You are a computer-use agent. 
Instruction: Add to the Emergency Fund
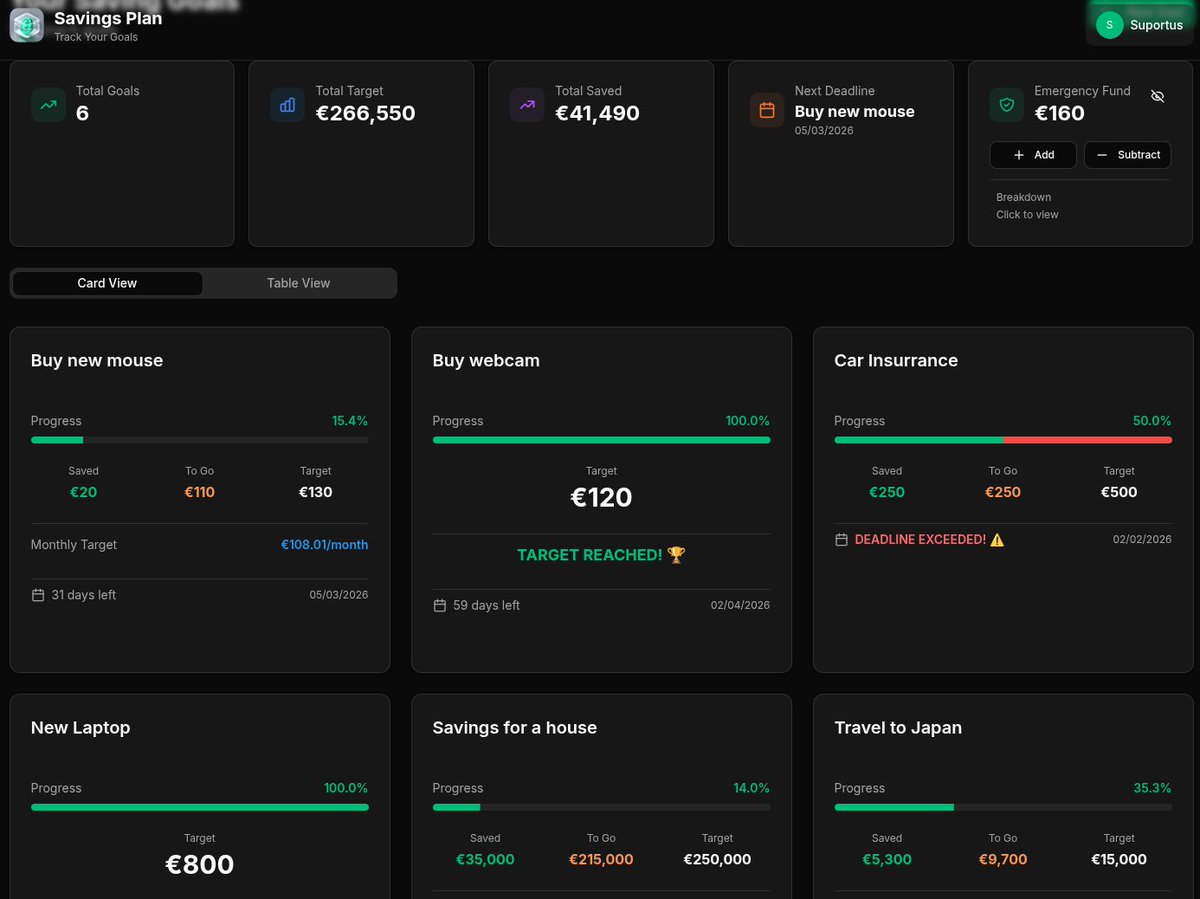coord(1033,155)
